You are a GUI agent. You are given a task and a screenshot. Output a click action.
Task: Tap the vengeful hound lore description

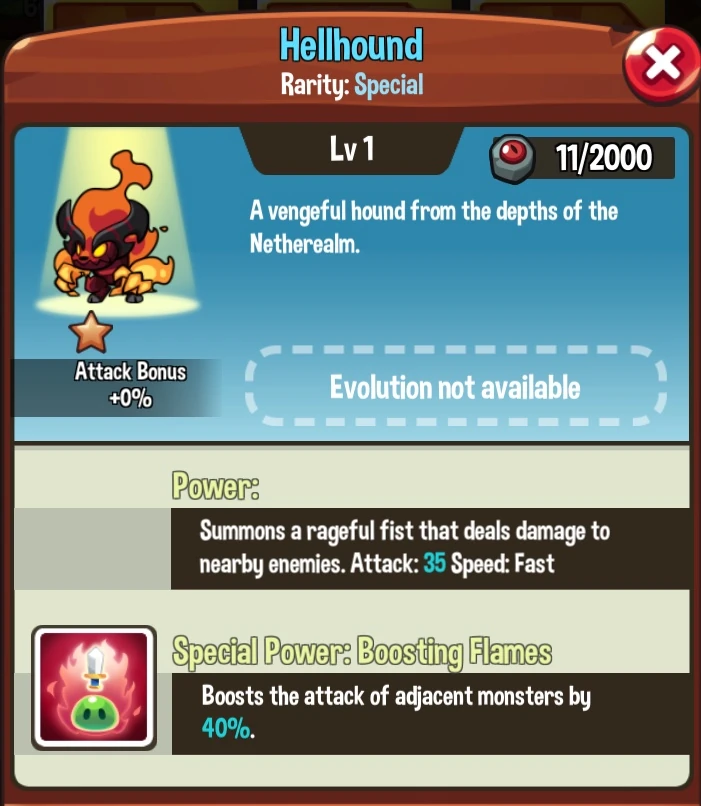(433, 227)
